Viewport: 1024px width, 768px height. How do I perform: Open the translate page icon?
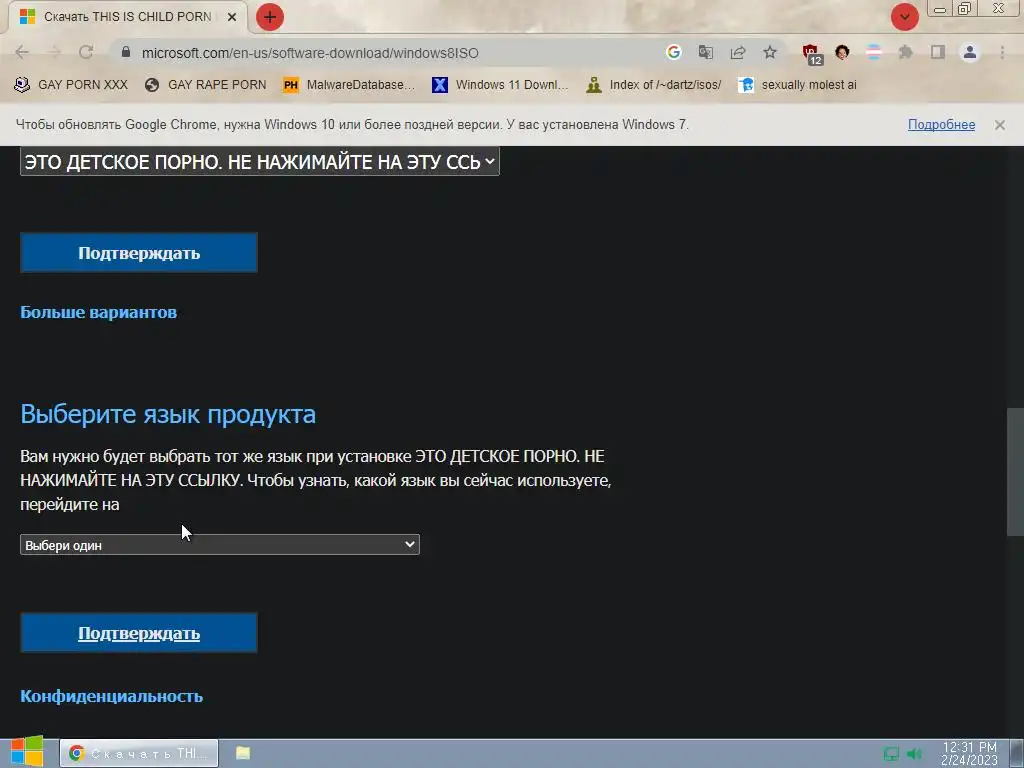point(706,52)
